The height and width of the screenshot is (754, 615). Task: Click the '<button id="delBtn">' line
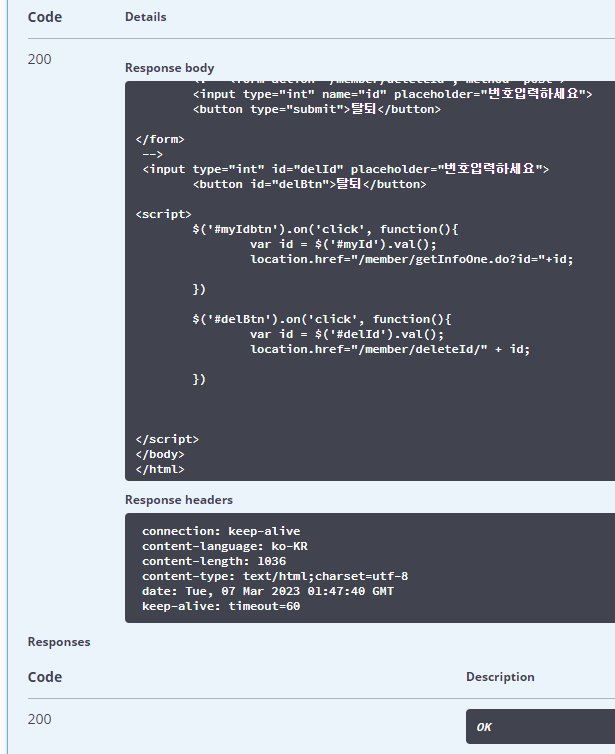point(310,184)
